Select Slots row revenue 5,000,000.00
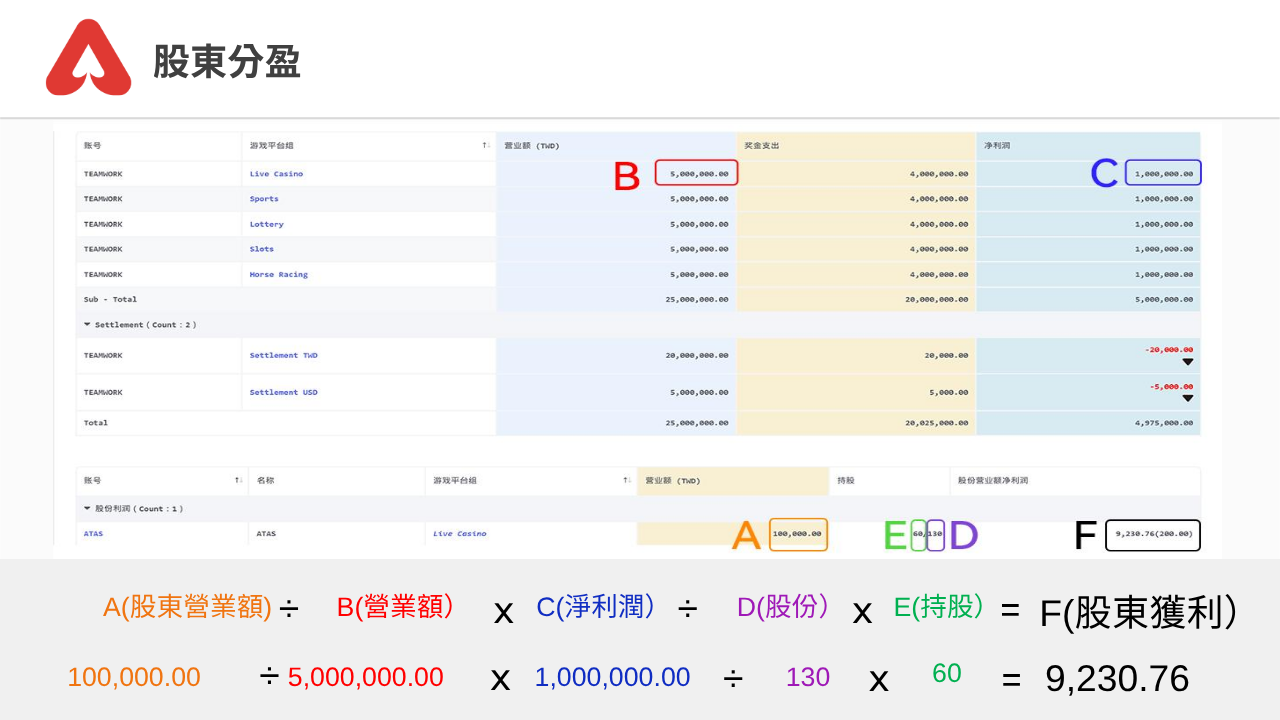This screenshot has height=720, width=1280. pyautogui.click(x=699, y=249)
